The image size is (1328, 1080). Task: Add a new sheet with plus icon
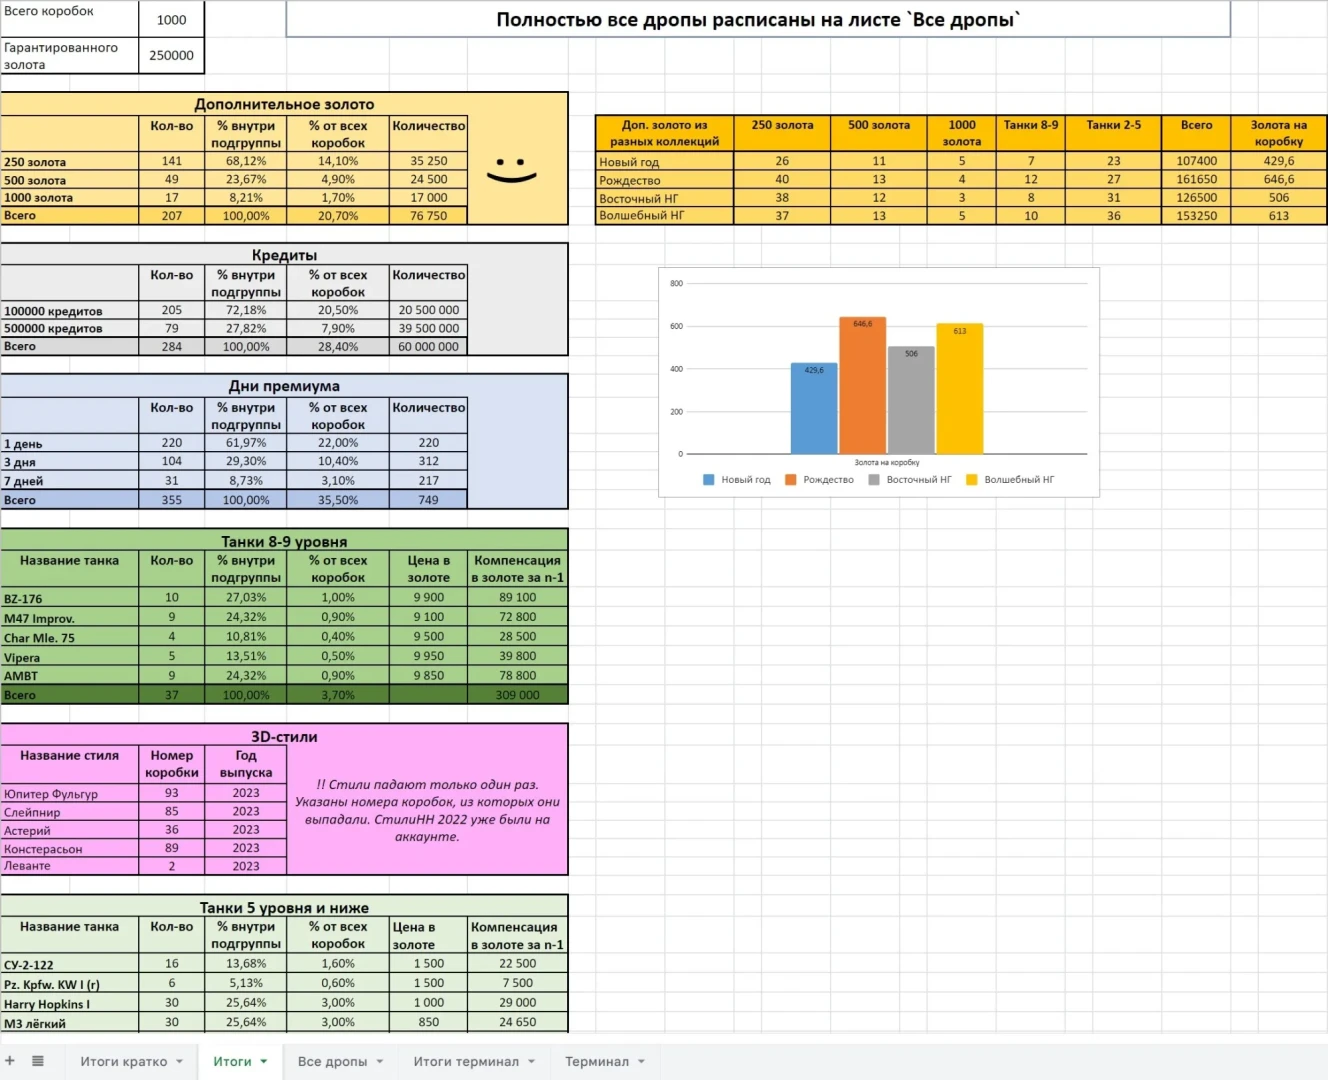(10, 1061)
